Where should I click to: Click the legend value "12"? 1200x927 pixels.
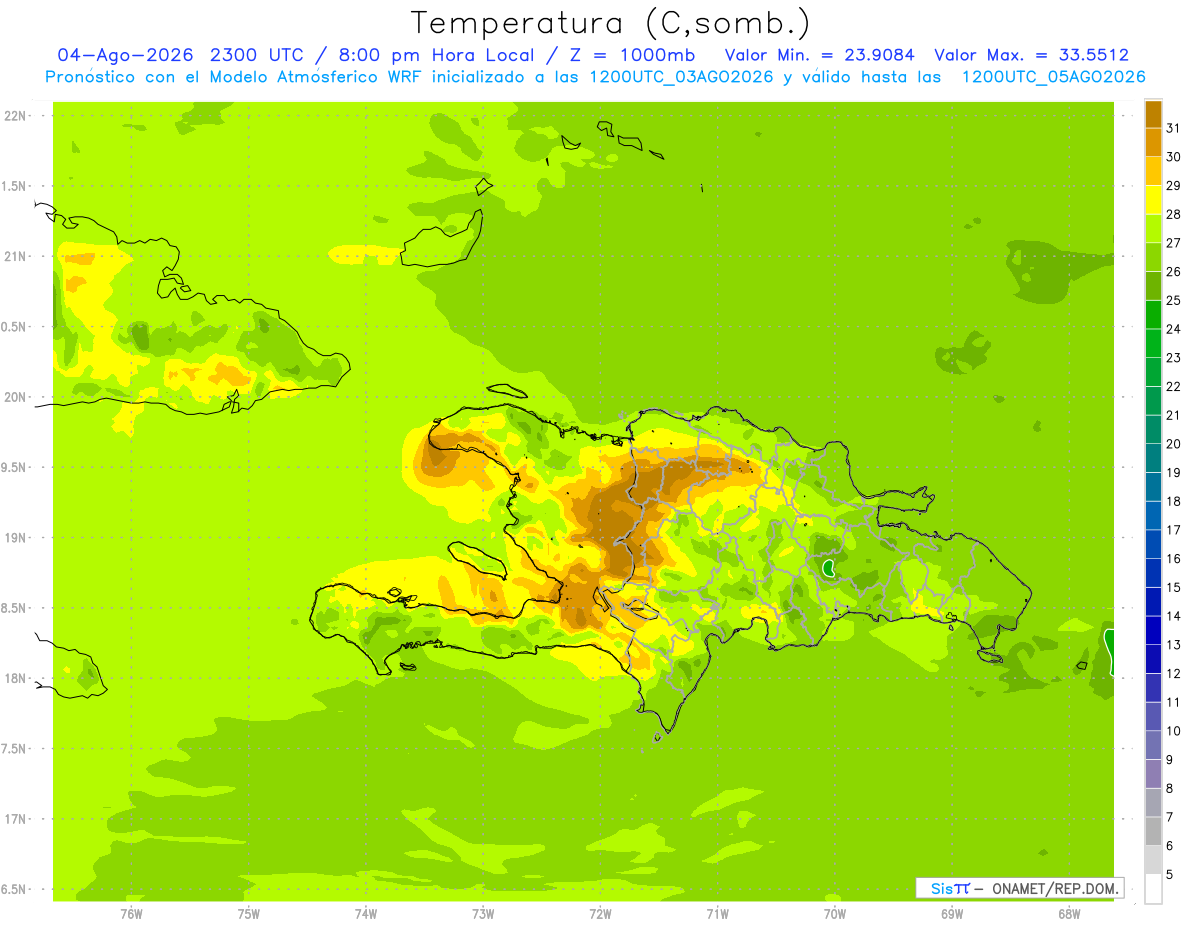coord(1174,673)
